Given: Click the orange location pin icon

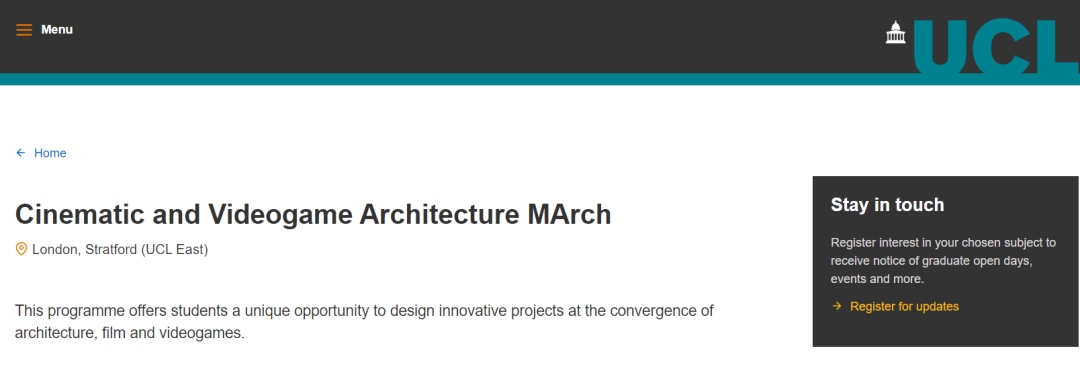Looking at the screenshot, I should (x=21, y=249).
